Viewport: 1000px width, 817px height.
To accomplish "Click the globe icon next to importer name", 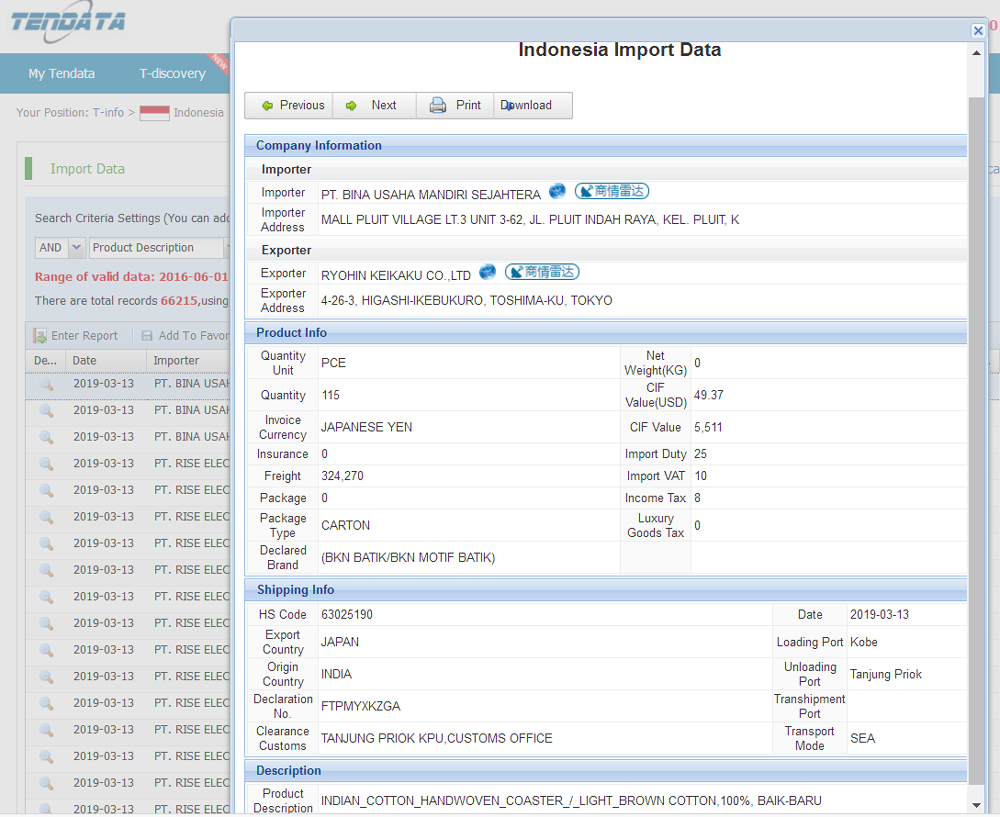I will click(x=557, y=192).
